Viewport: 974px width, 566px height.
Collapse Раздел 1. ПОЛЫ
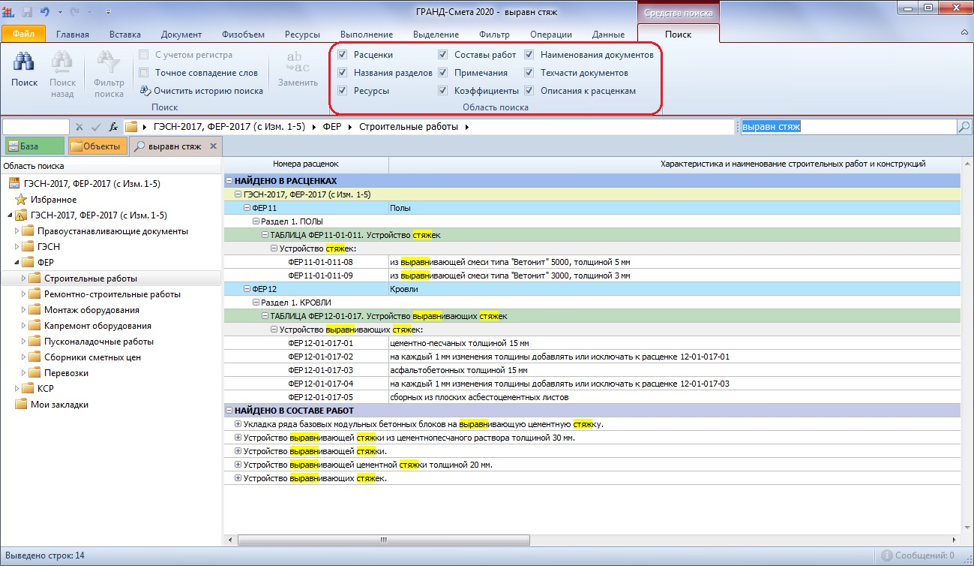[255, 221]
